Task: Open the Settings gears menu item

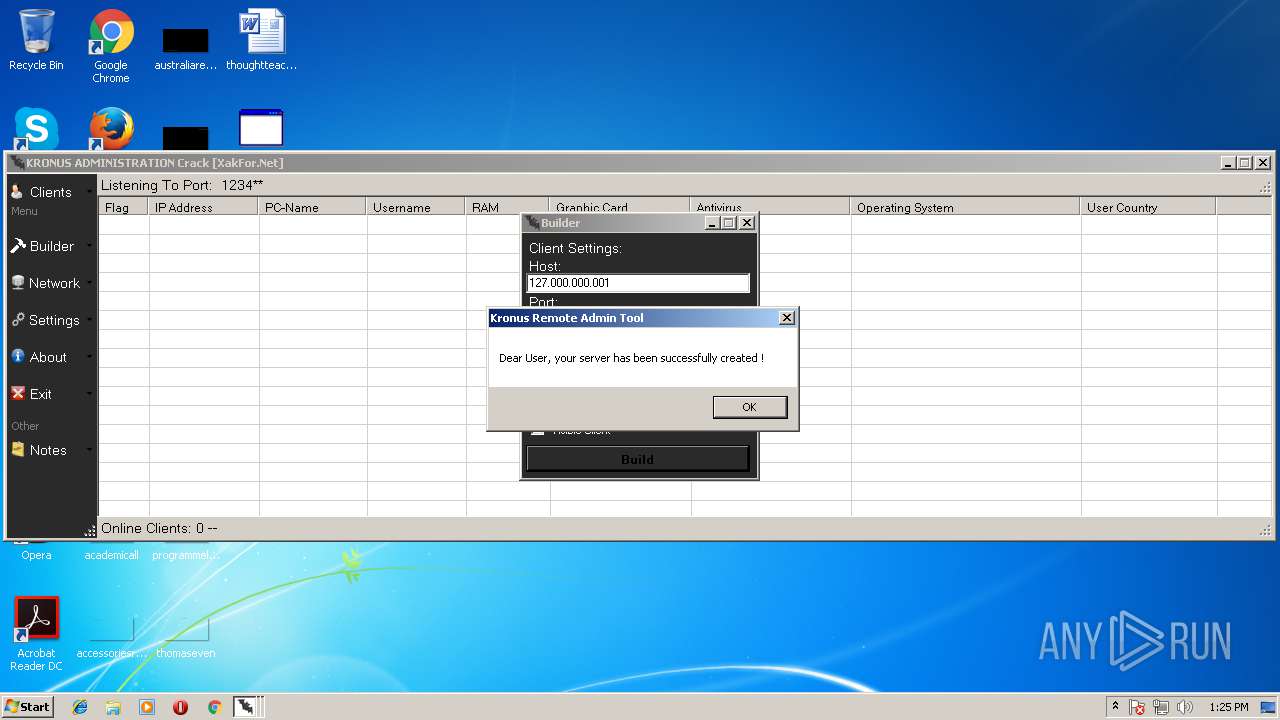Action: point(51,320)
